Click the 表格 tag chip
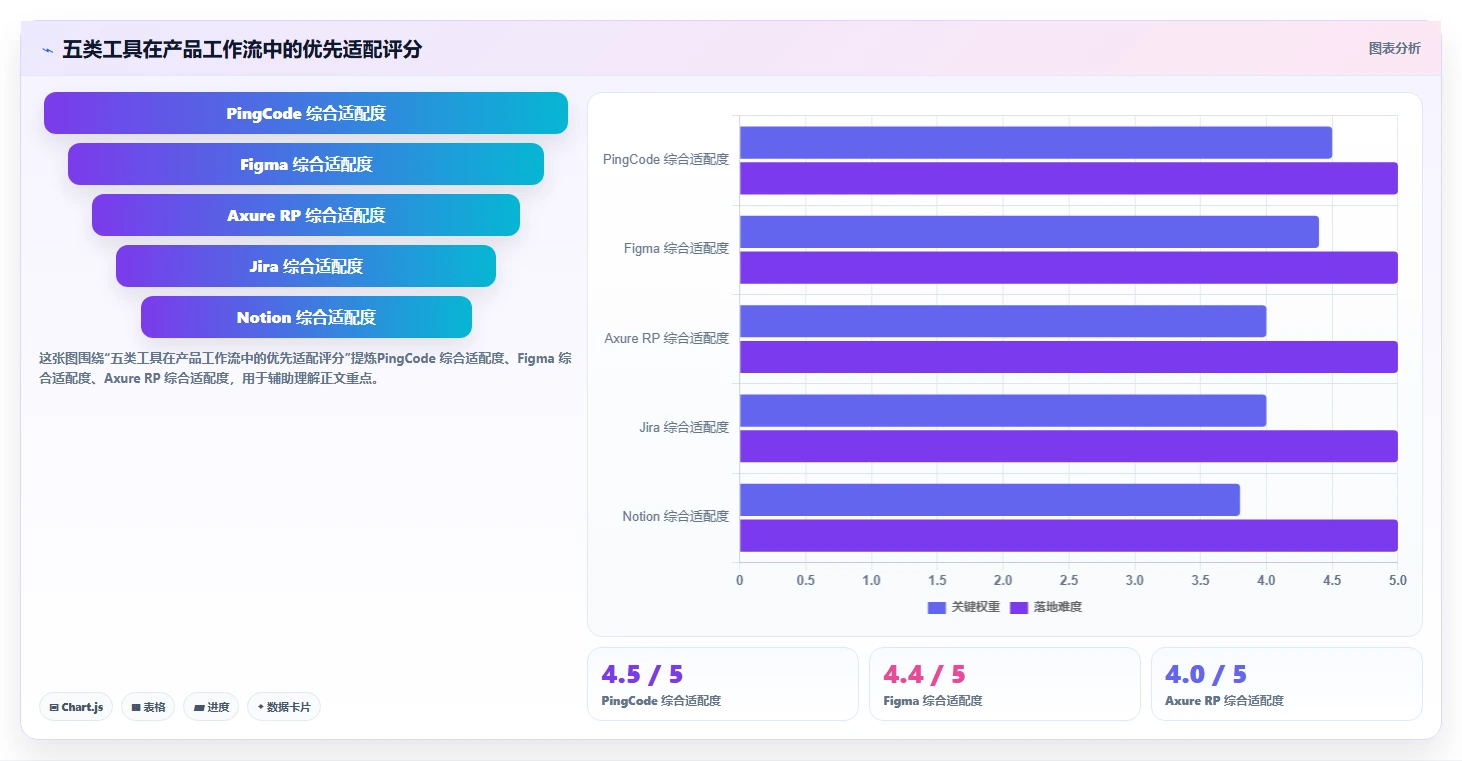The image size is (1462, 761). coord(148,707)
